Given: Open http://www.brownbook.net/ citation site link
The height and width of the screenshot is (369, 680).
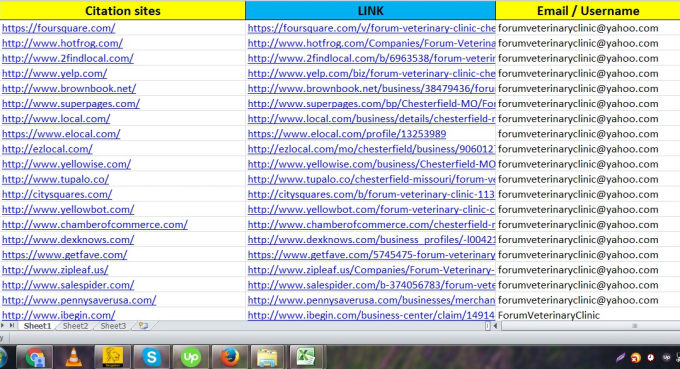Looking at the screenshot, I should (69, 89).
